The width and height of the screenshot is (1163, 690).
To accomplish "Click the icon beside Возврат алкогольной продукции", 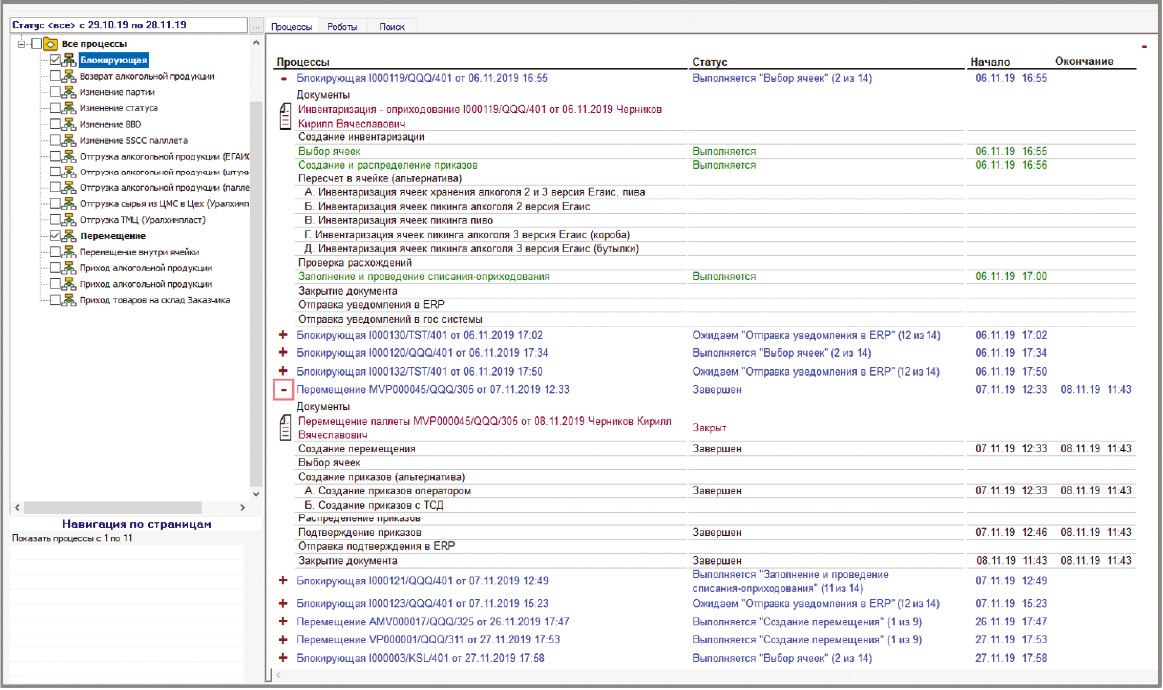I will [69, 76].
